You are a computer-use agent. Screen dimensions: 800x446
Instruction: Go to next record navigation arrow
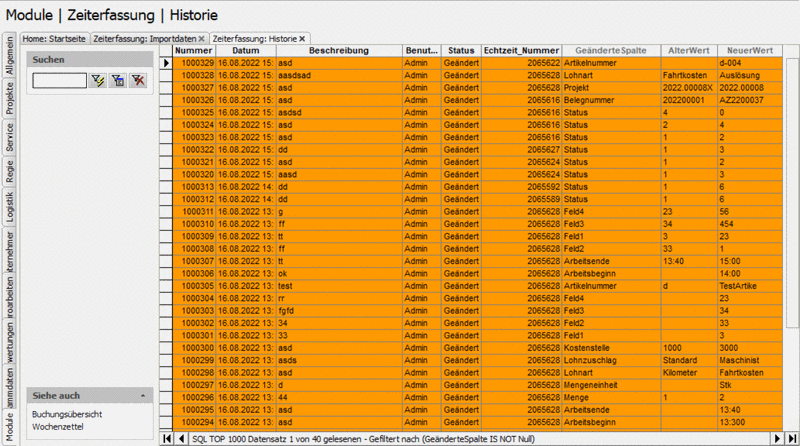point(777,438)
